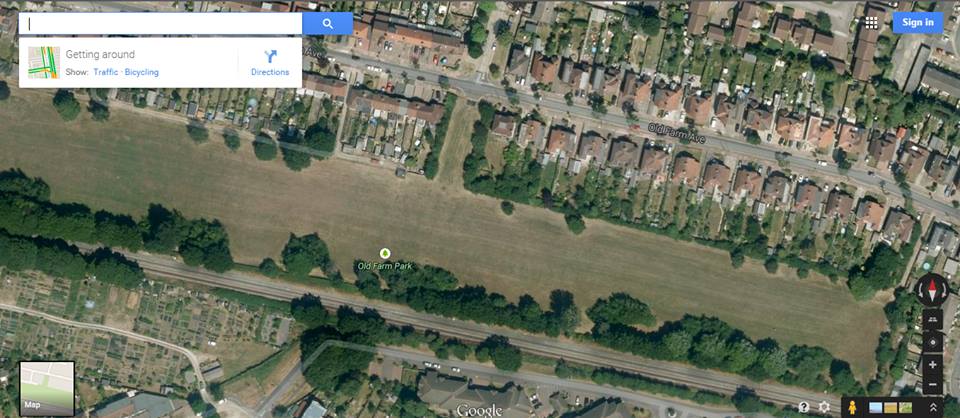Image resolution: width=960 pixels, height=418 pixels.
Task: Open the help question mark icon
Action: click(804, 407)
